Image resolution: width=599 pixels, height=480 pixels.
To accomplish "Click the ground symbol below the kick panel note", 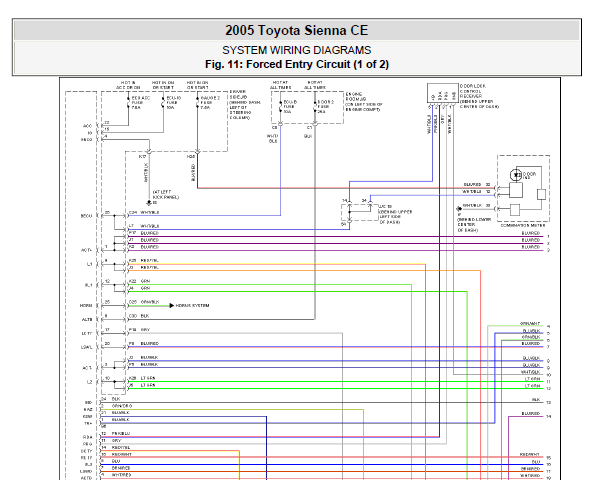I will (149, 203).
